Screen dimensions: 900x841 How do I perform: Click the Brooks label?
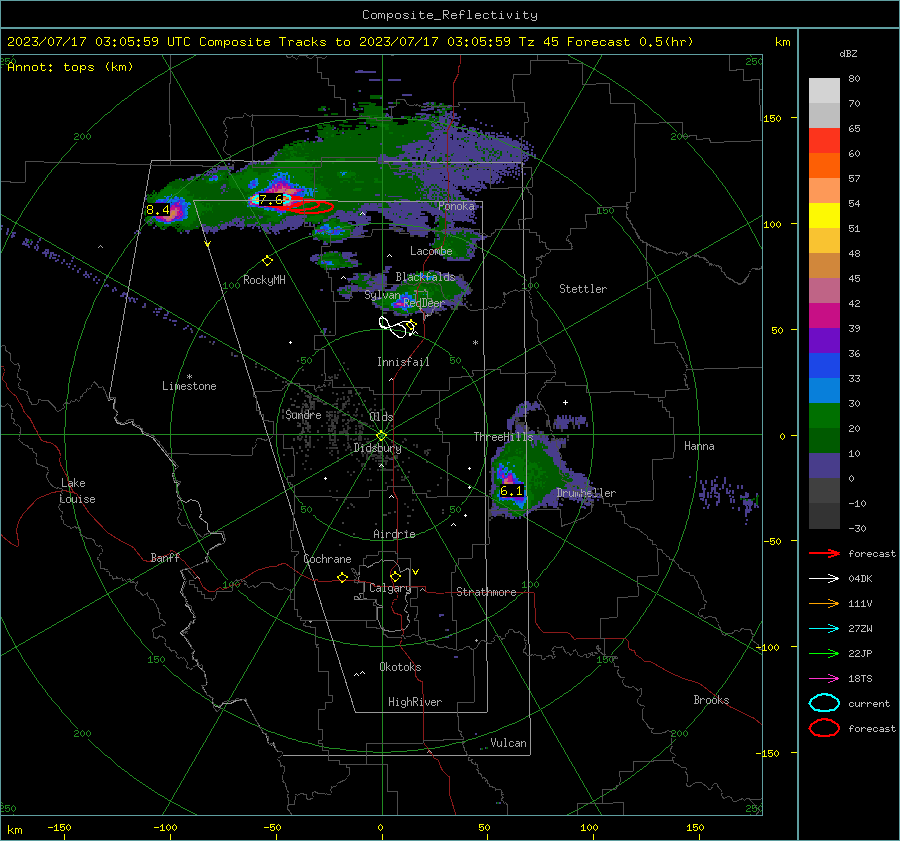point(711,700)
